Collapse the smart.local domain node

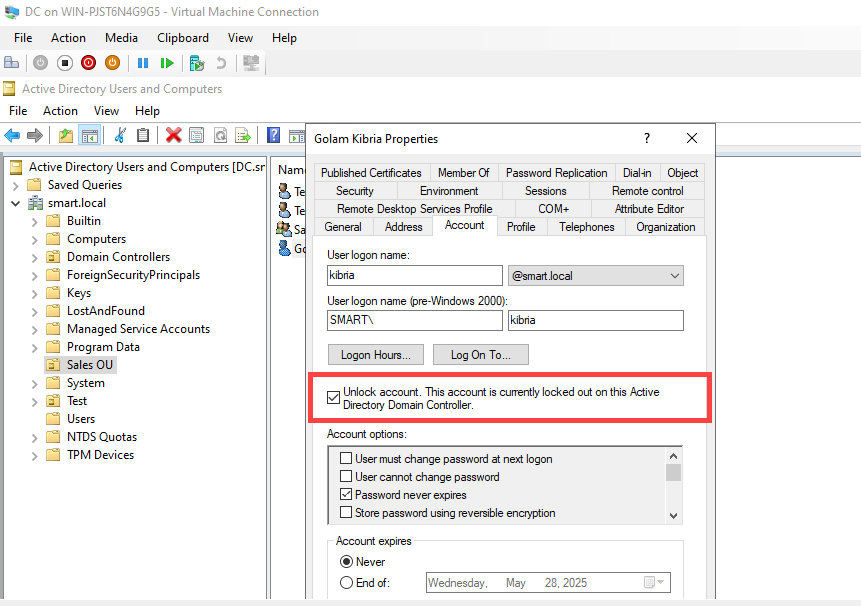[16, 204]
